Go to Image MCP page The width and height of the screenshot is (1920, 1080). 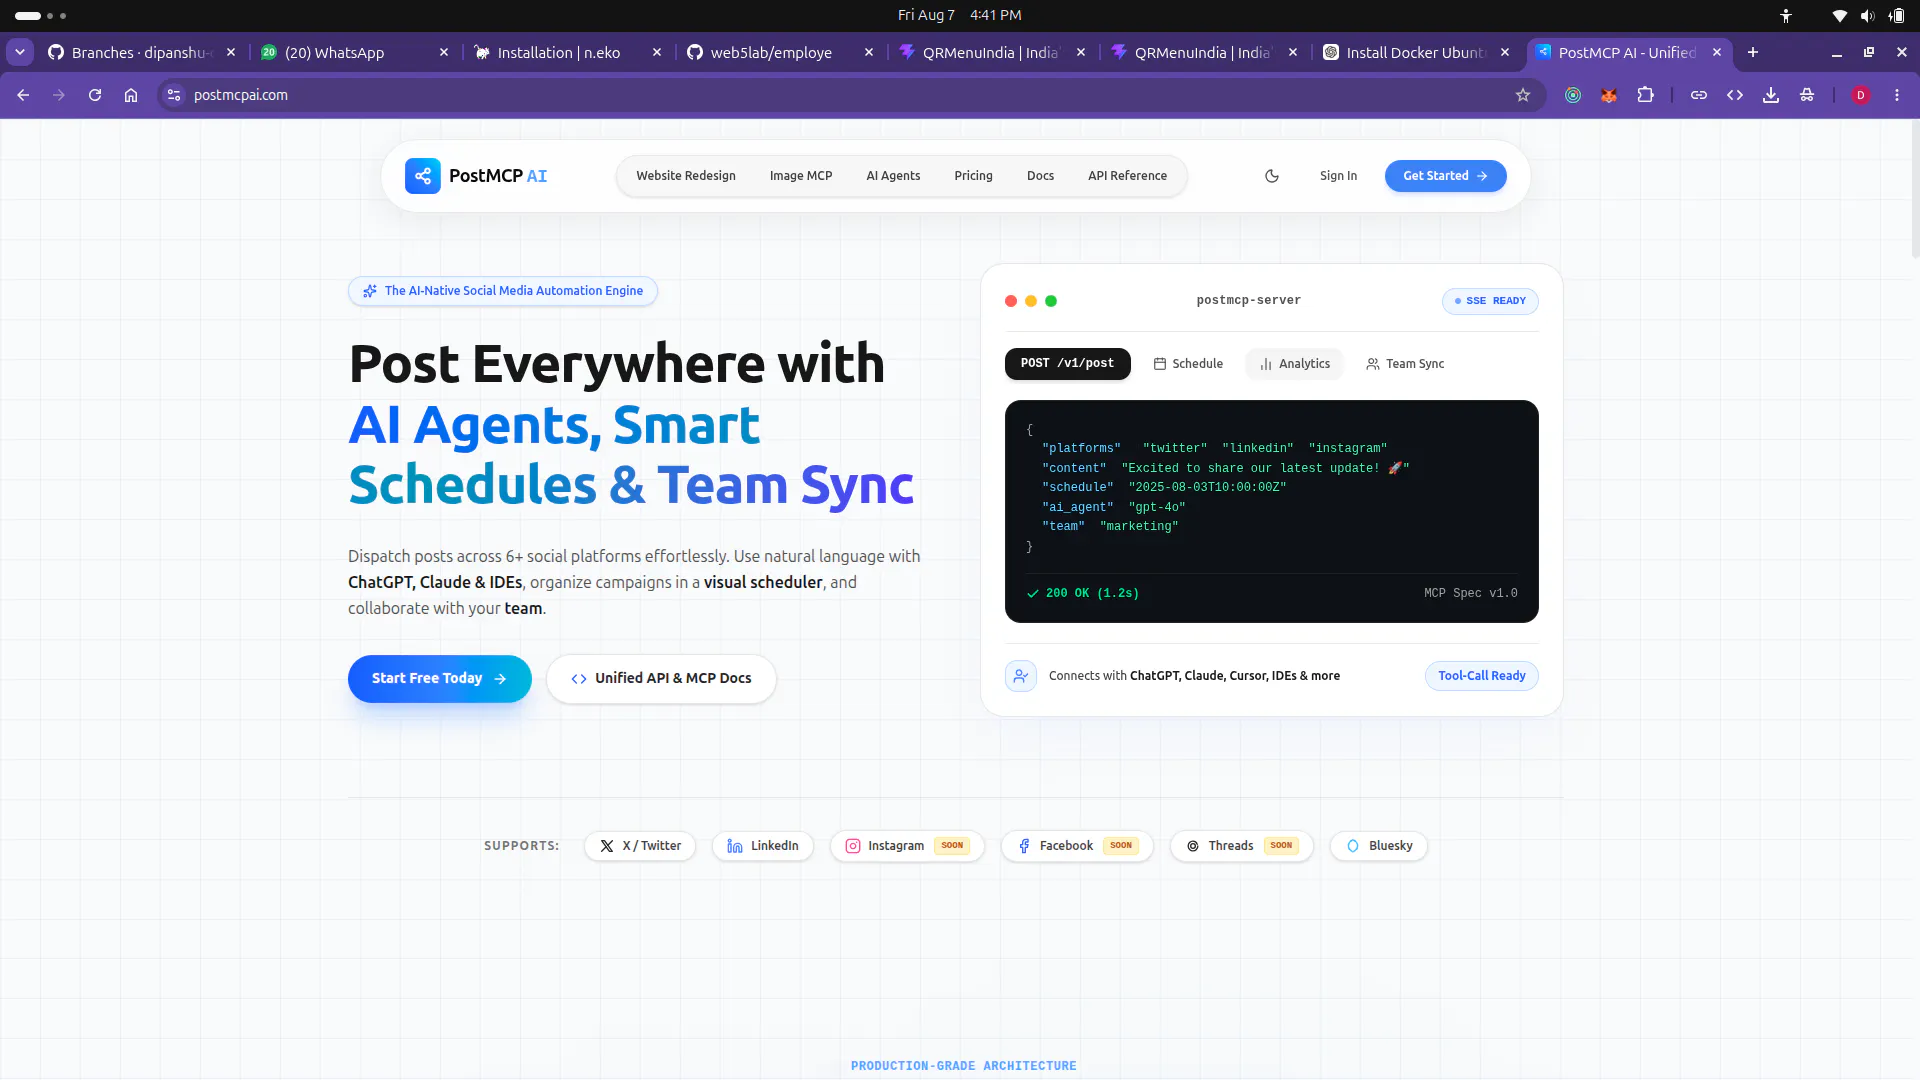[x=801, y=176]
